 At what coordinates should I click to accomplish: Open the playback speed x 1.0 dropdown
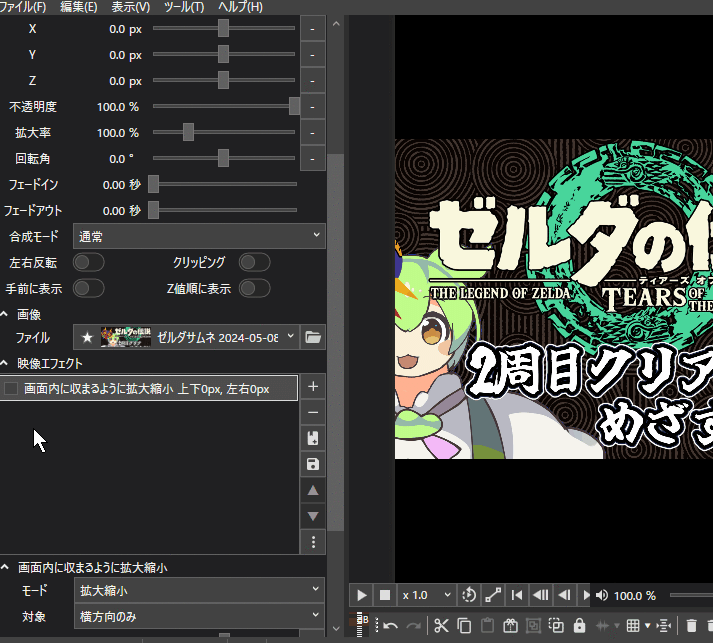pyautogui.click(x=426, y=595)
